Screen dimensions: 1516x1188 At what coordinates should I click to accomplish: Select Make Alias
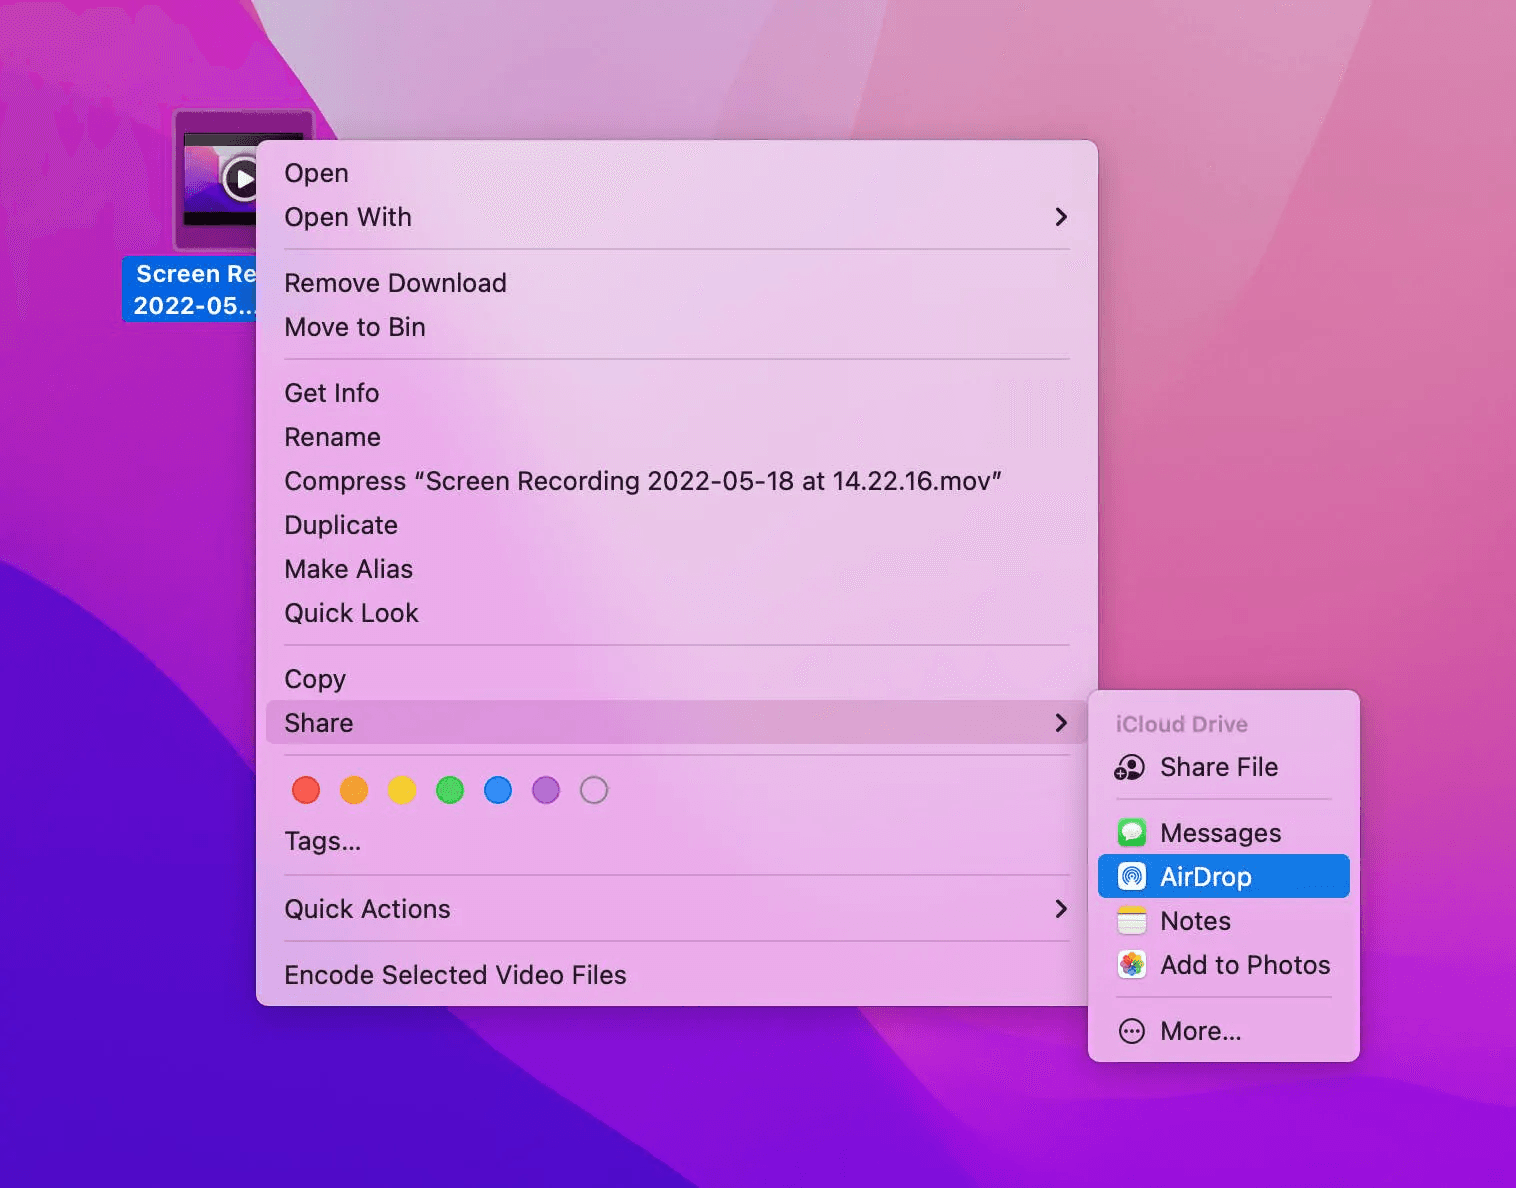[x=677, y=569]
